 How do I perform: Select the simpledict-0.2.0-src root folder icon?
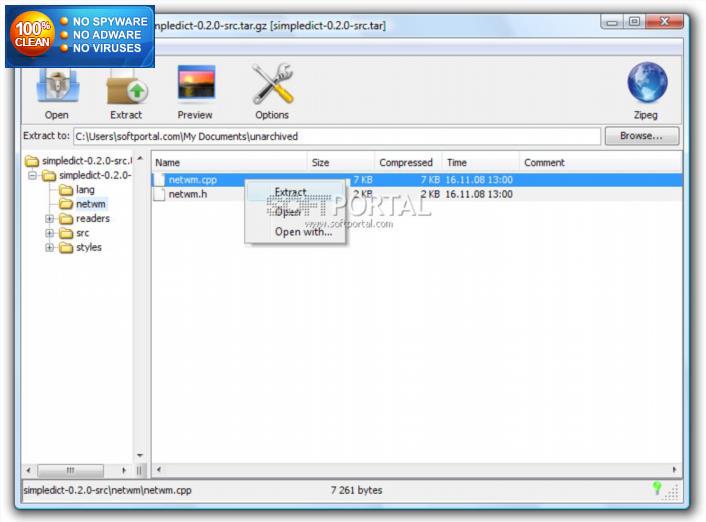(x=32, y=161)
